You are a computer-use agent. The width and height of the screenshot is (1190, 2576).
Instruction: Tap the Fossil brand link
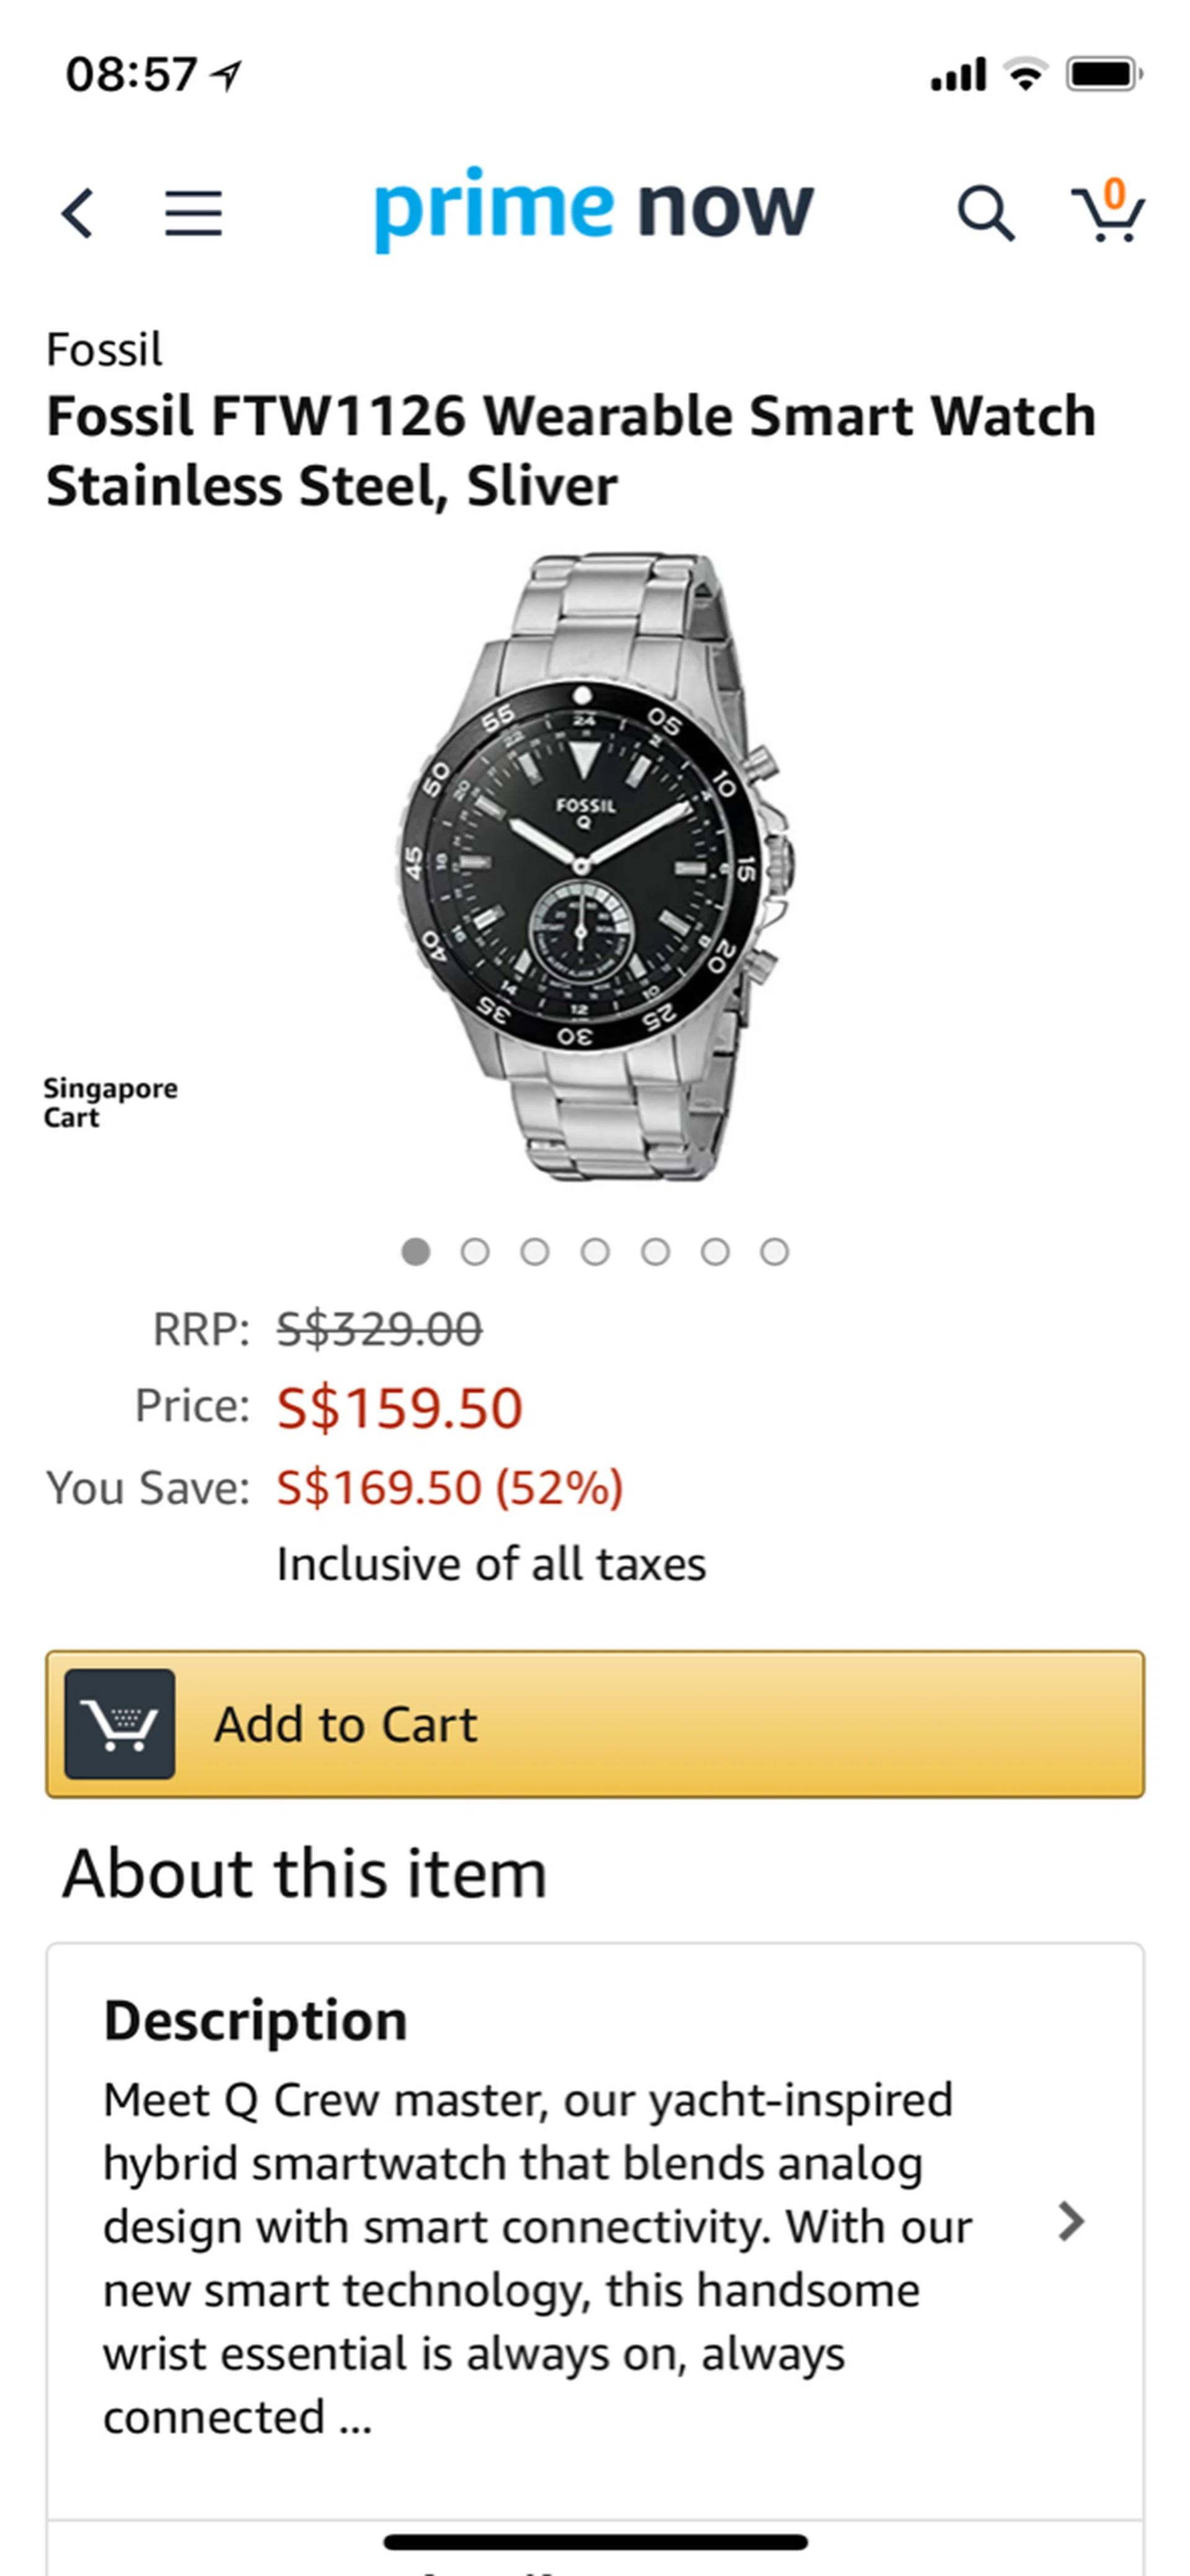click(104, 350)
